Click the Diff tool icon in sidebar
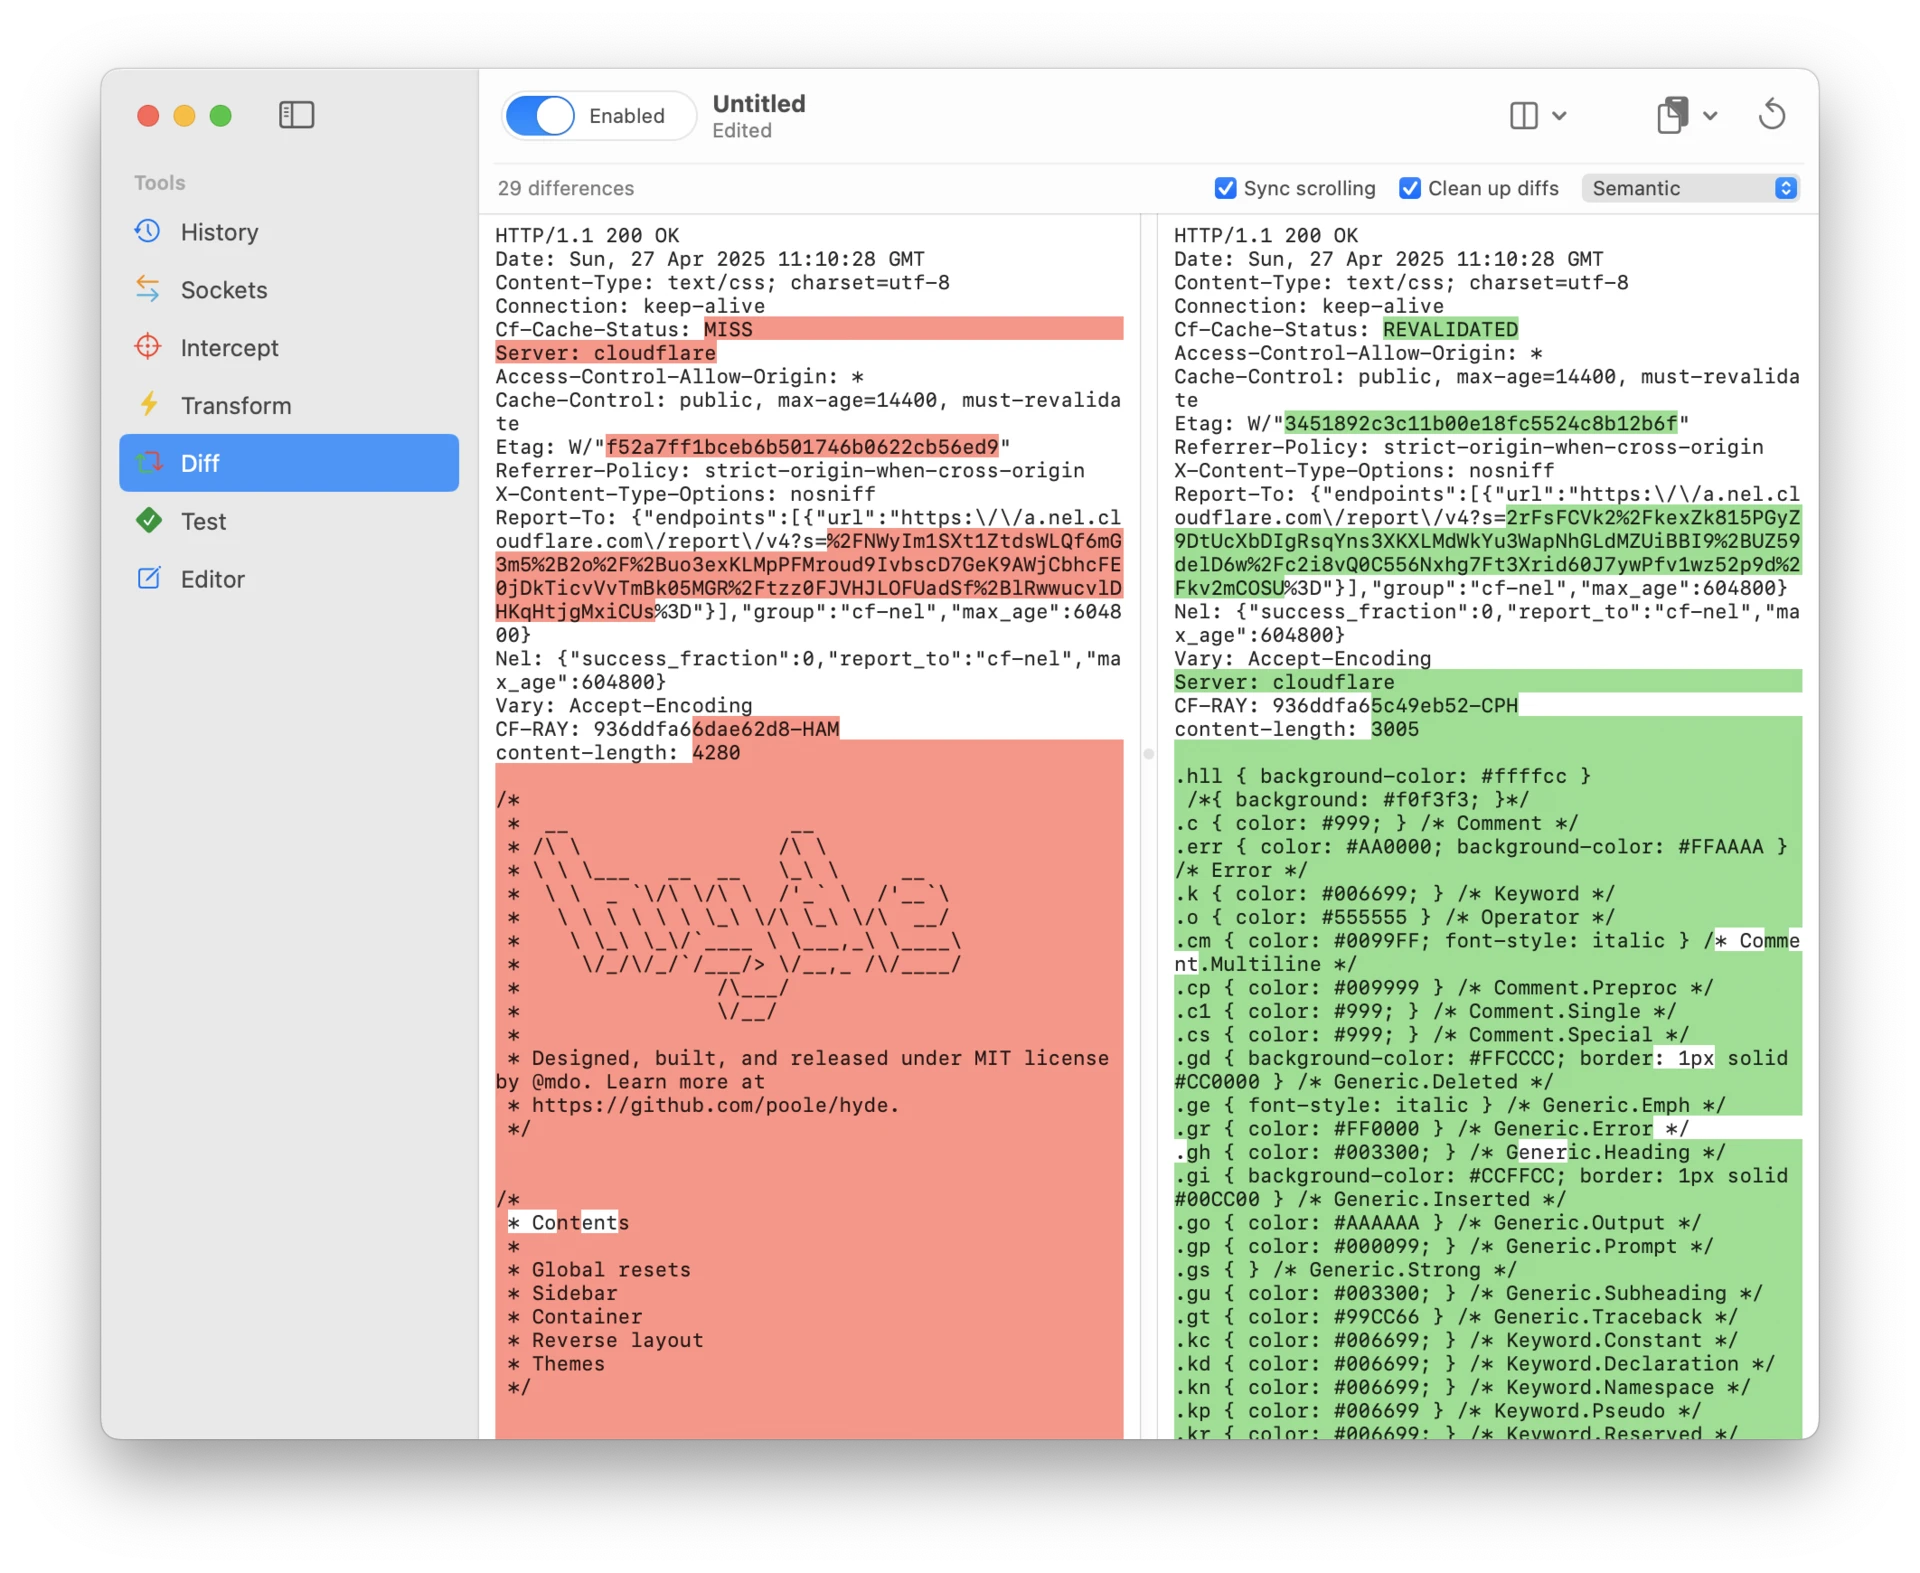 click(147, 462)
